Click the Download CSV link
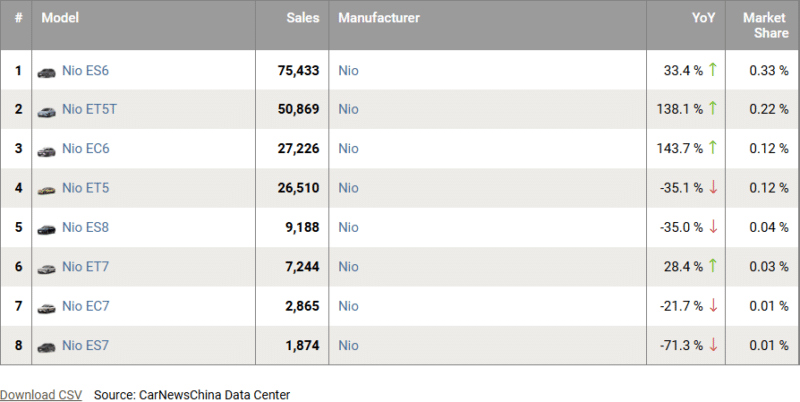This screenshot has height=402, width=800. pyautogui.click(x=41, y=394)
